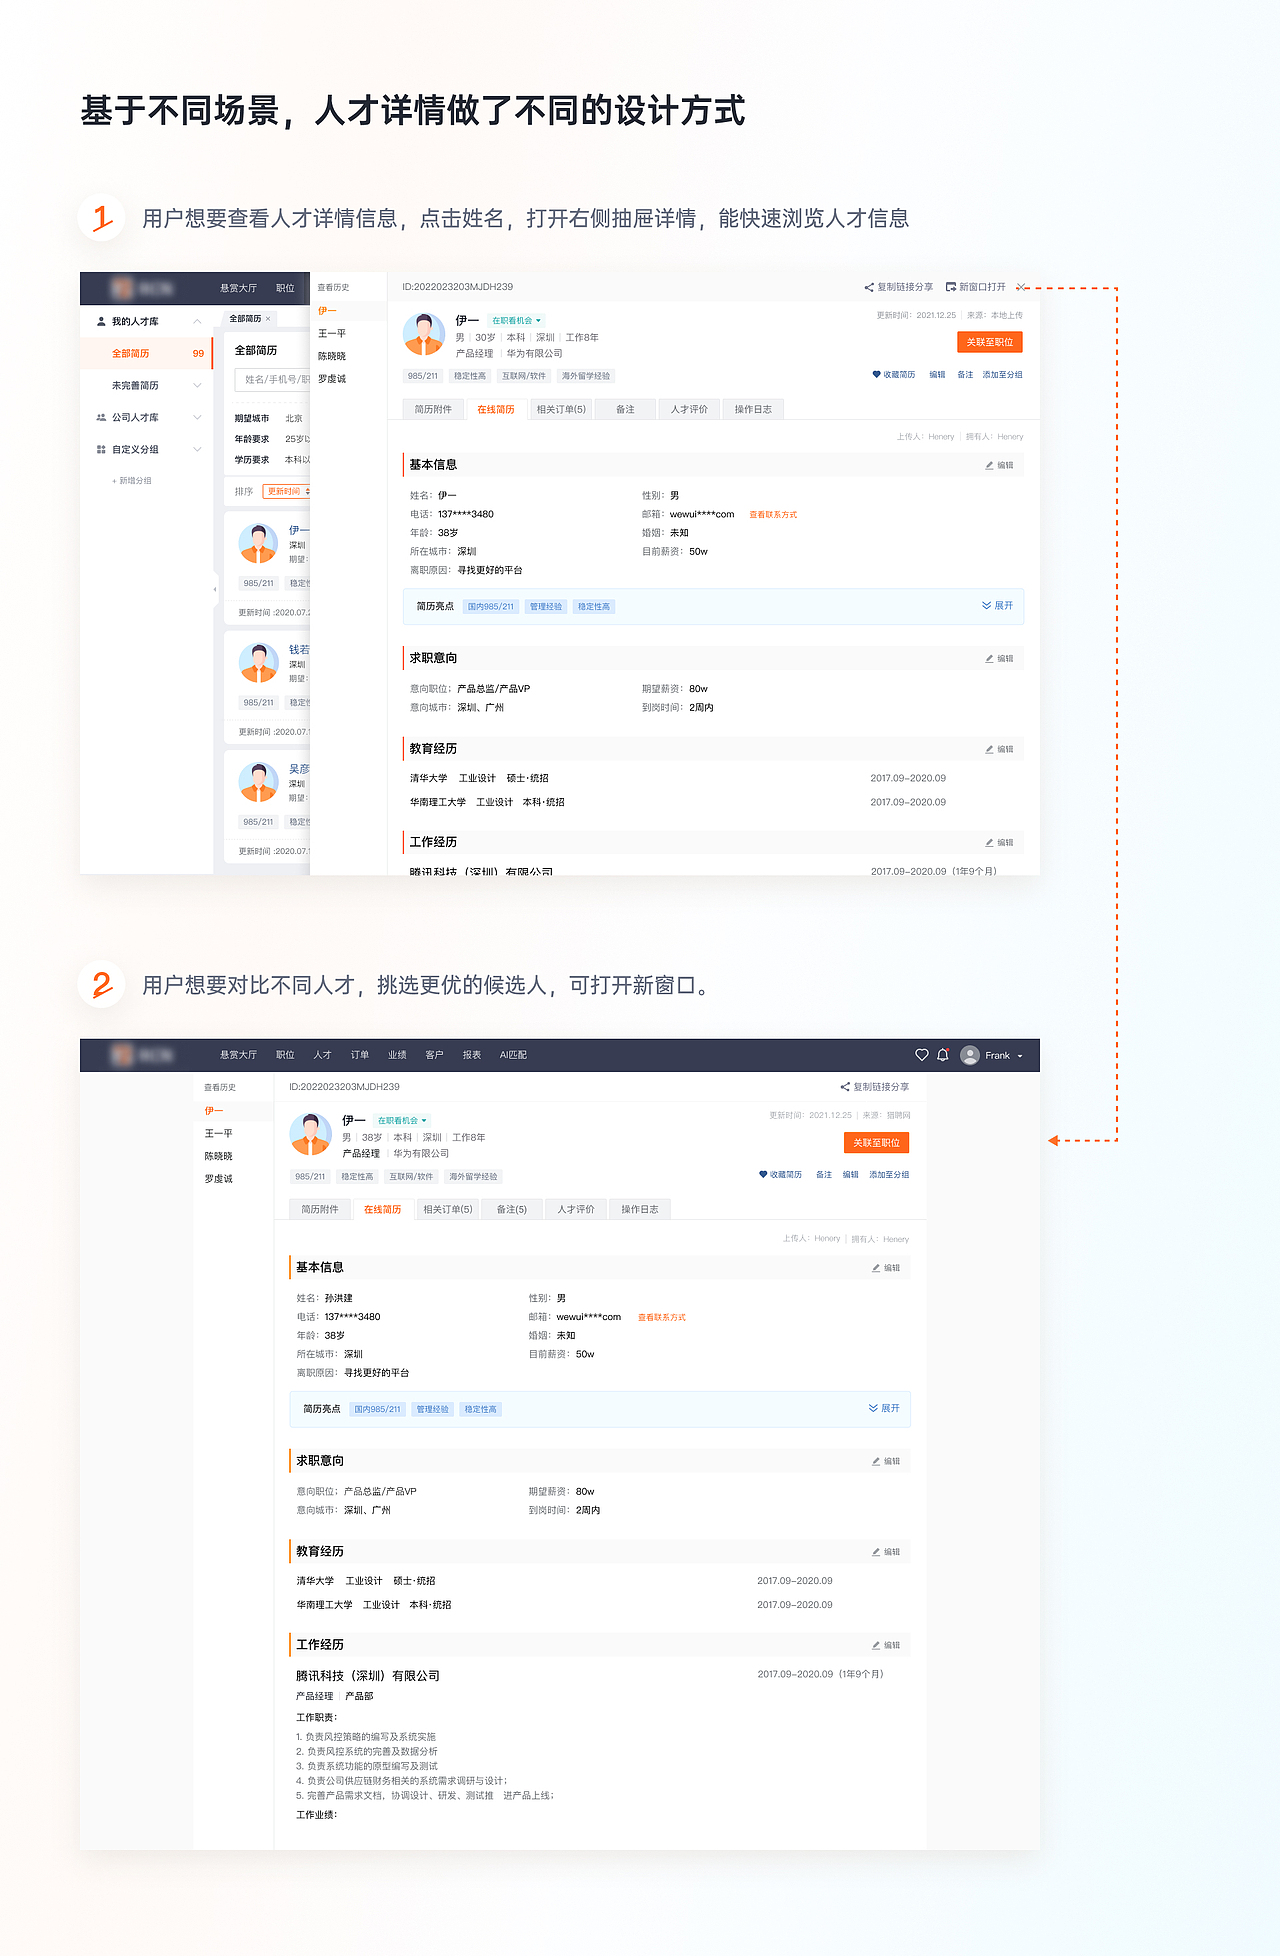Switch to the 操作日志 tab in the drawer
This screenshot has width=1280, height=1956.
point(753,409)
